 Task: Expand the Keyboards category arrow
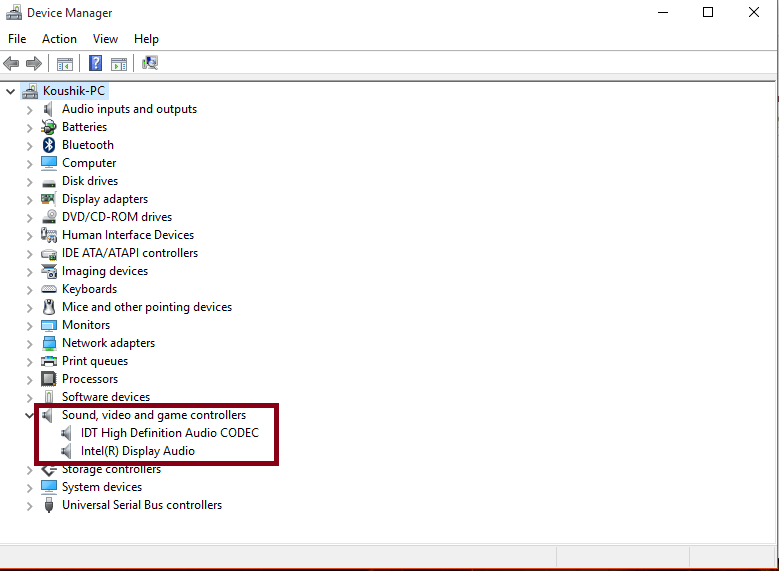(29, 290)
